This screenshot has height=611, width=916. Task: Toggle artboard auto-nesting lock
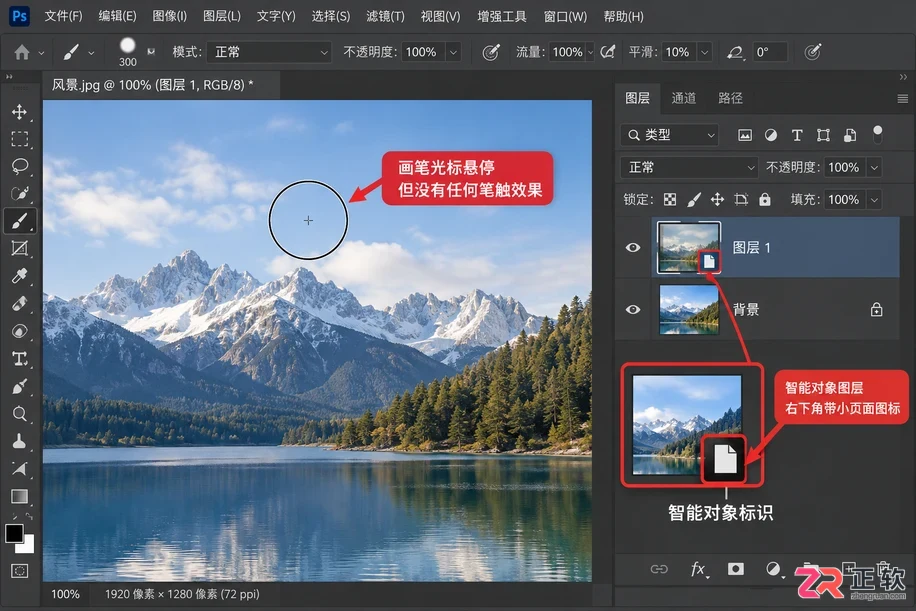click(741, 200)
